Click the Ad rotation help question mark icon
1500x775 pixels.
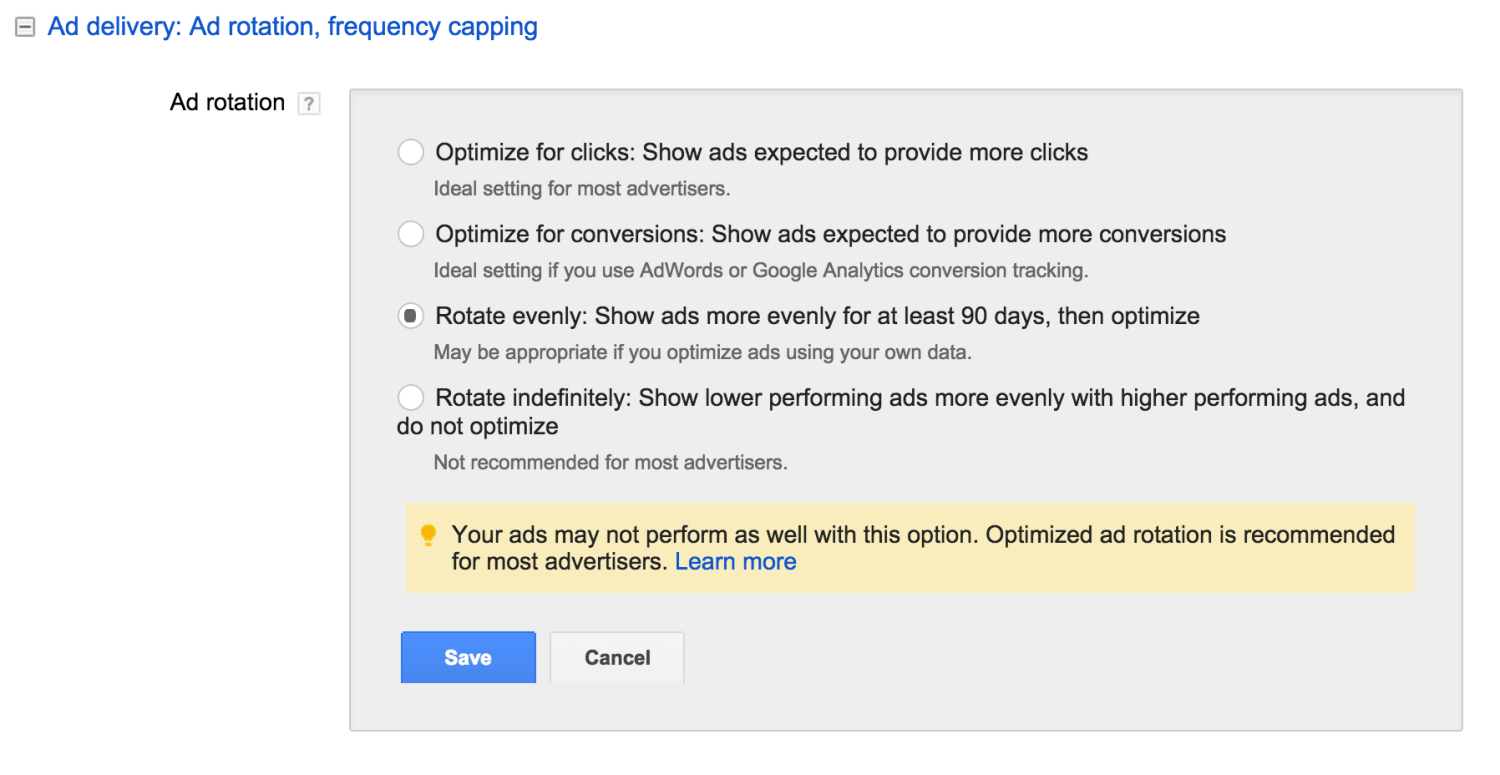(x=309, y=103)
